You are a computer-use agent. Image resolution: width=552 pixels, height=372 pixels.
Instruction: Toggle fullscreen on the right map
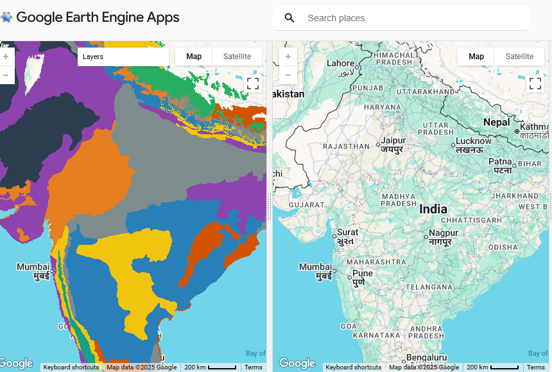(535, 83)
